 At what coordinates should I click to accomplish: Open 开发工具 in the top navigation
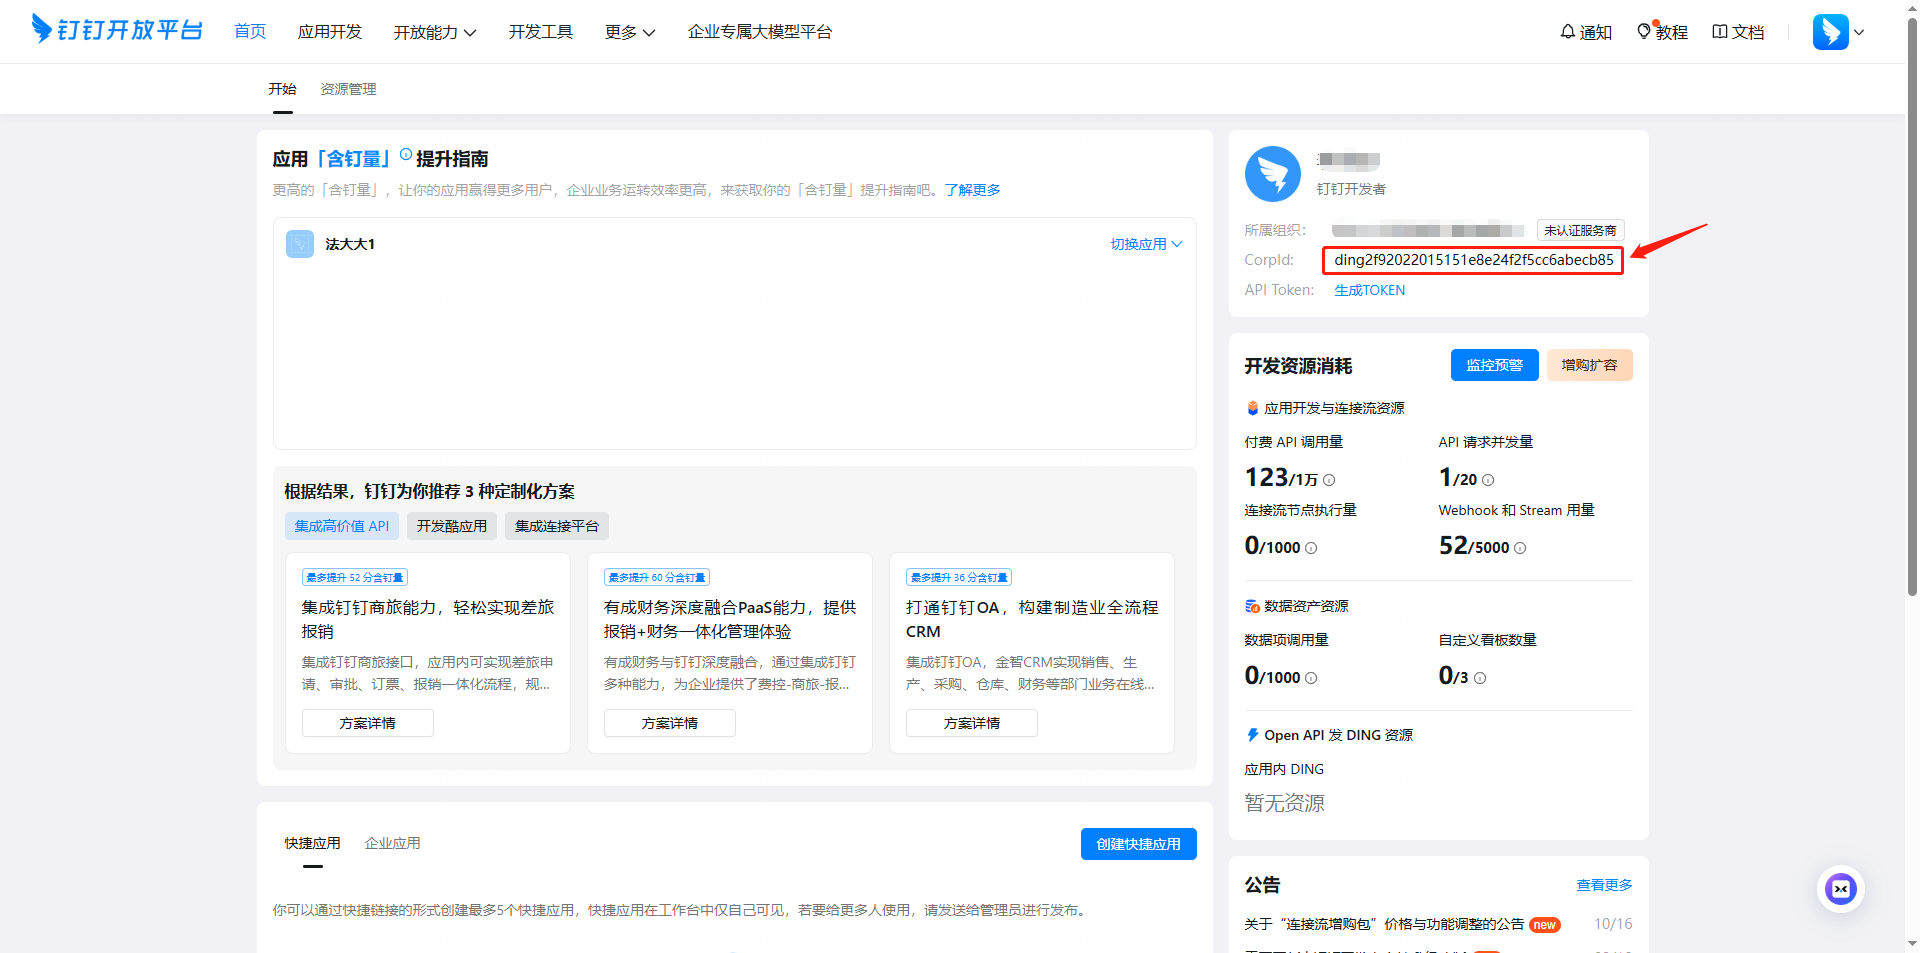[541, 32]
